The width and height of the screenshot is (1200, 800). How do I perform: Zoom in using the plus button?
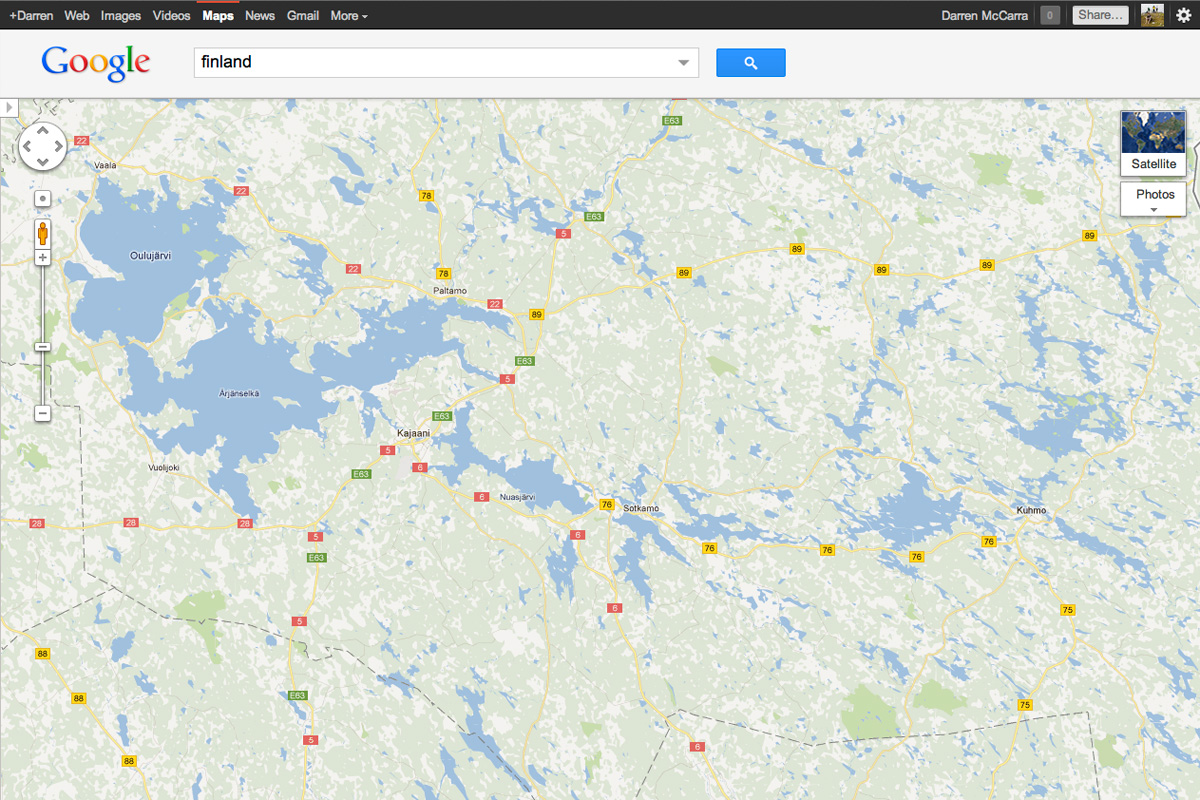click(x=42, y=257)
